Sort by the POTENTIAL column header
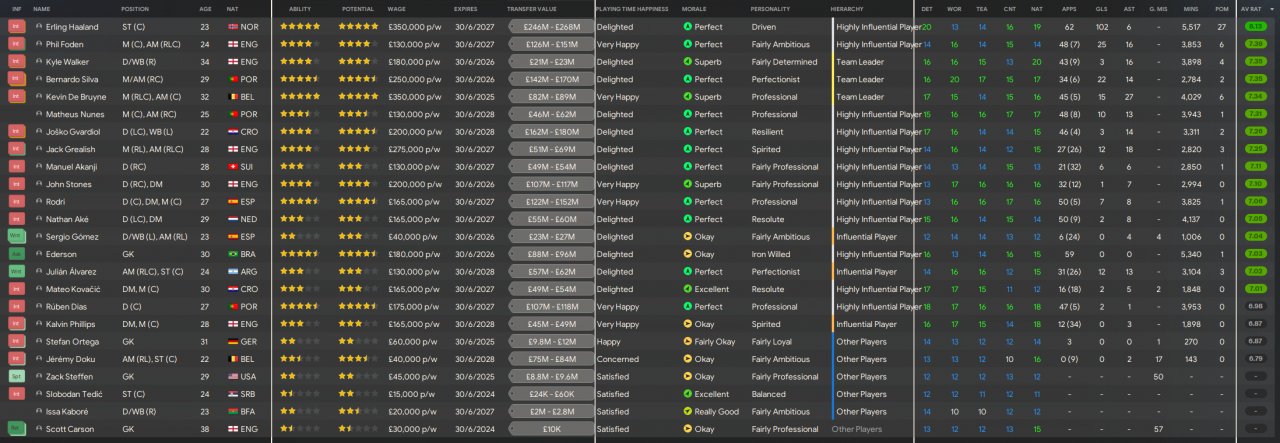The width and height of the screenshot is (1280, 443). pyautogui.click(x=358, y=8)
